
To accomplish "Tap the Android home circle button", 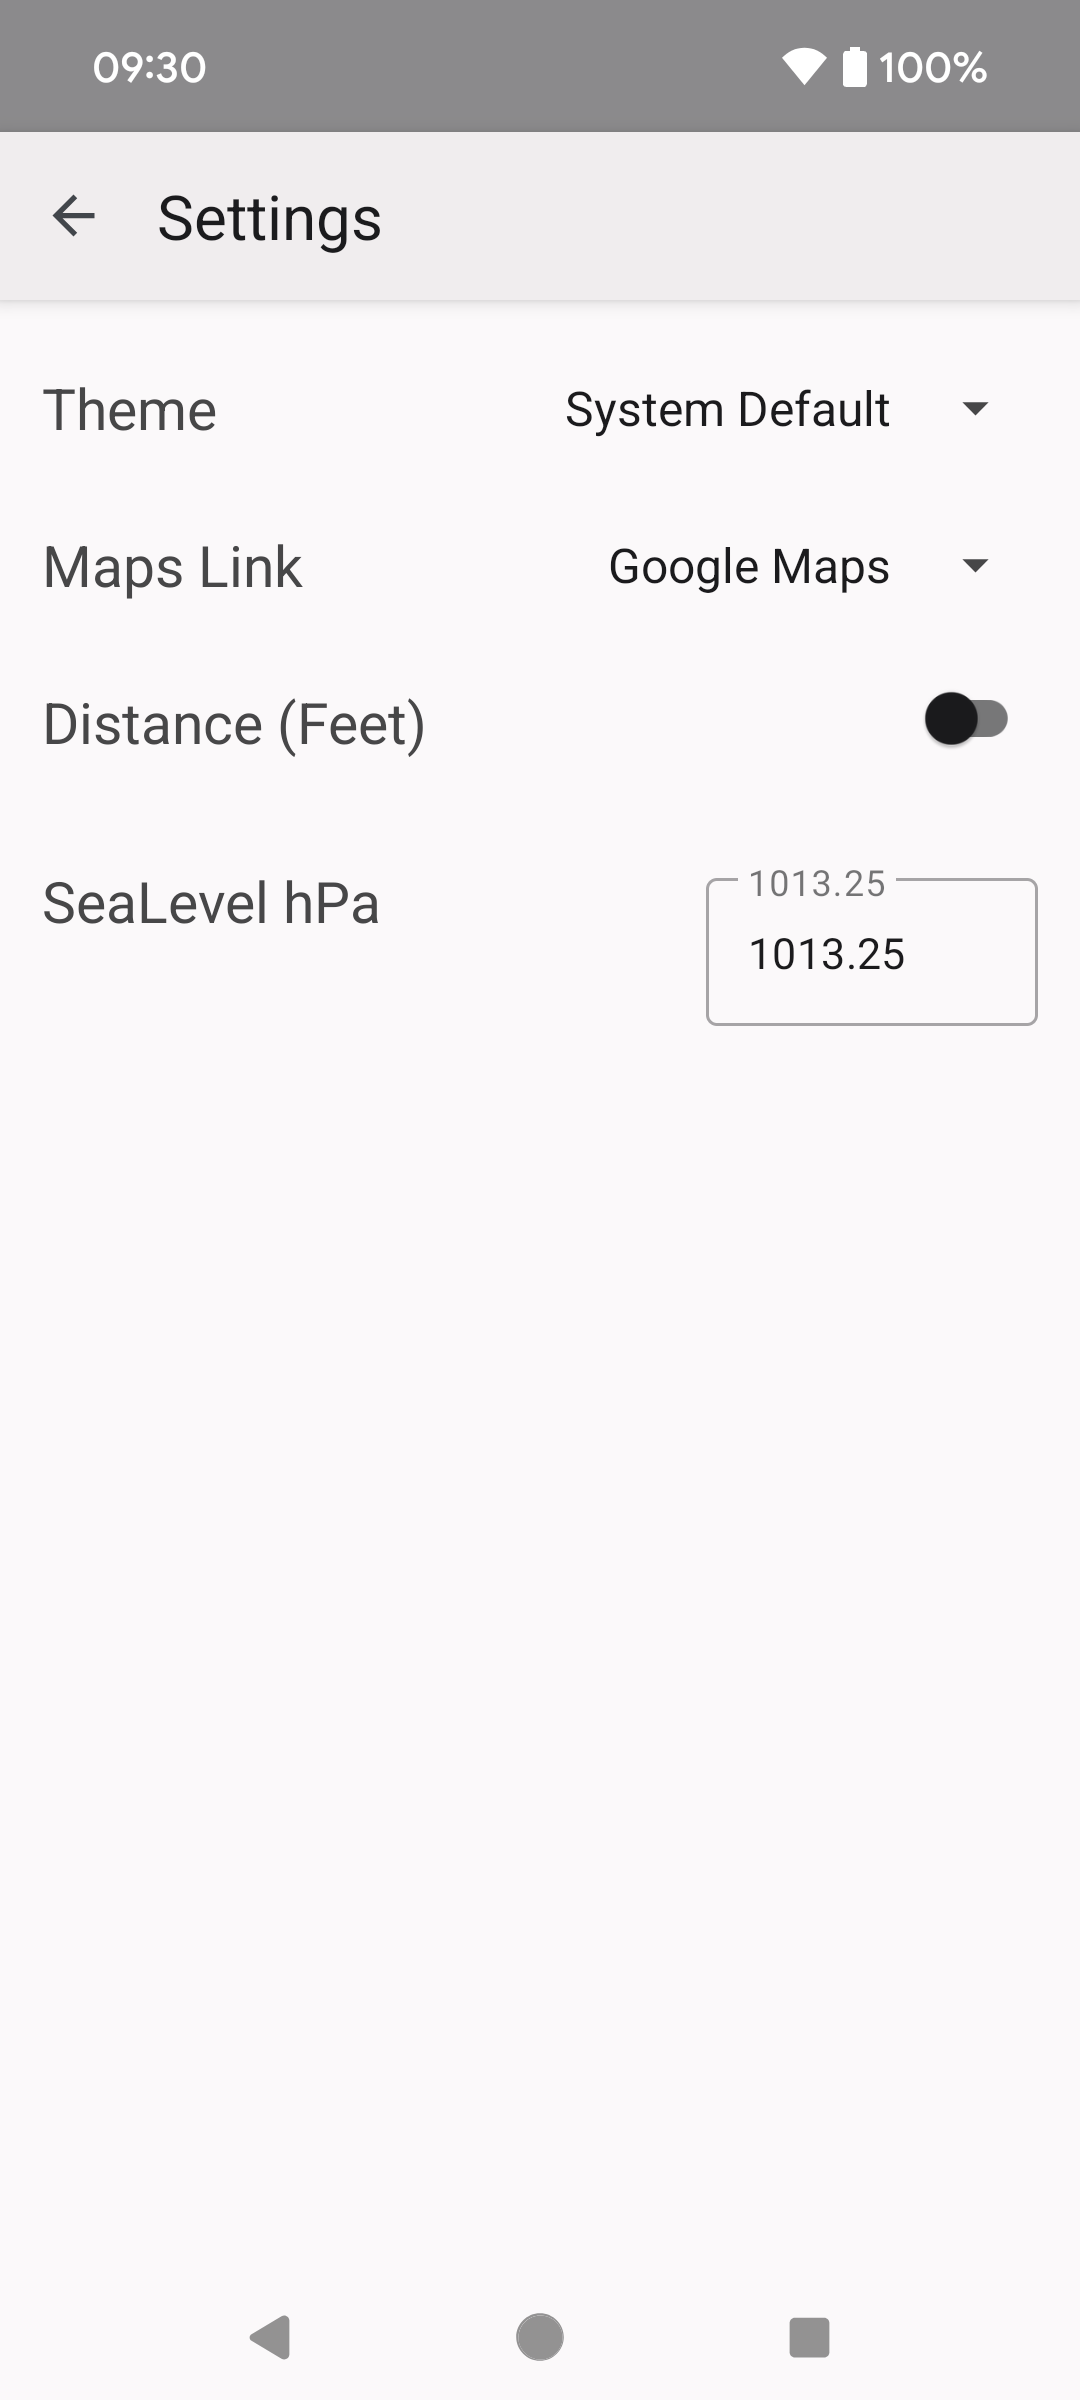I will pos(540,2337).
